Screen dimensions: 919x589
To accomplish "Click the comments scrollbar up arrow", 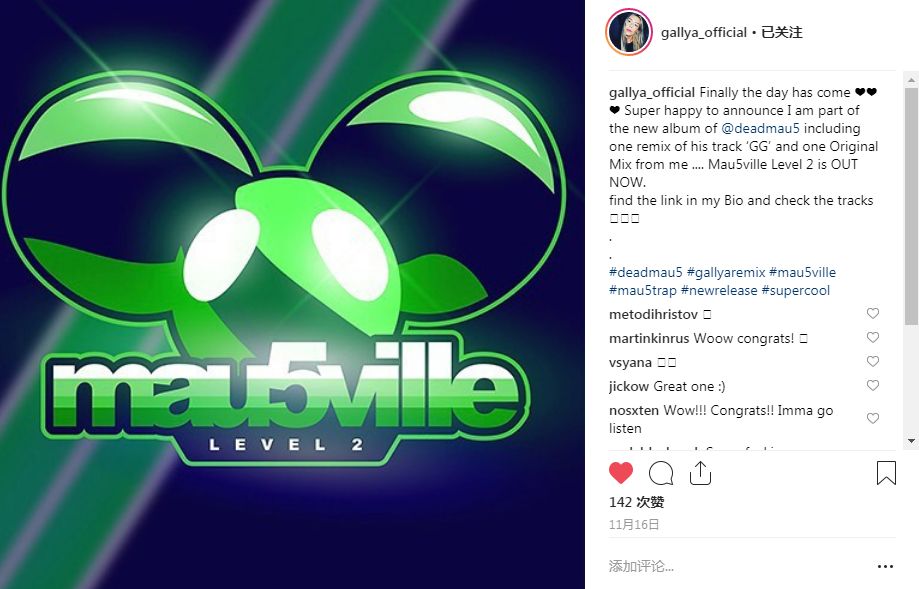I will pos(911,79).
